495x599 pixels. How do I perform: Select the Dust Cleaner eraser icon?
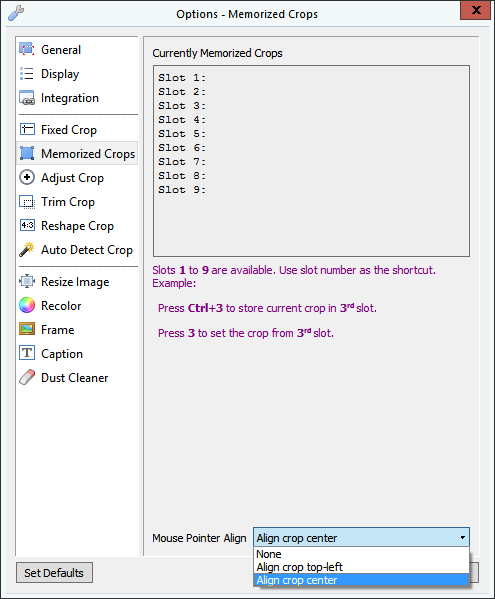pos(27,377)
